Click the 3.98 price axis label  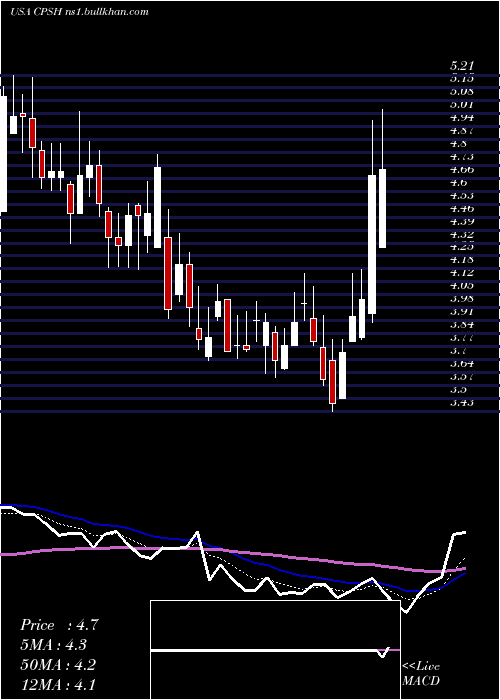(462, 299)
